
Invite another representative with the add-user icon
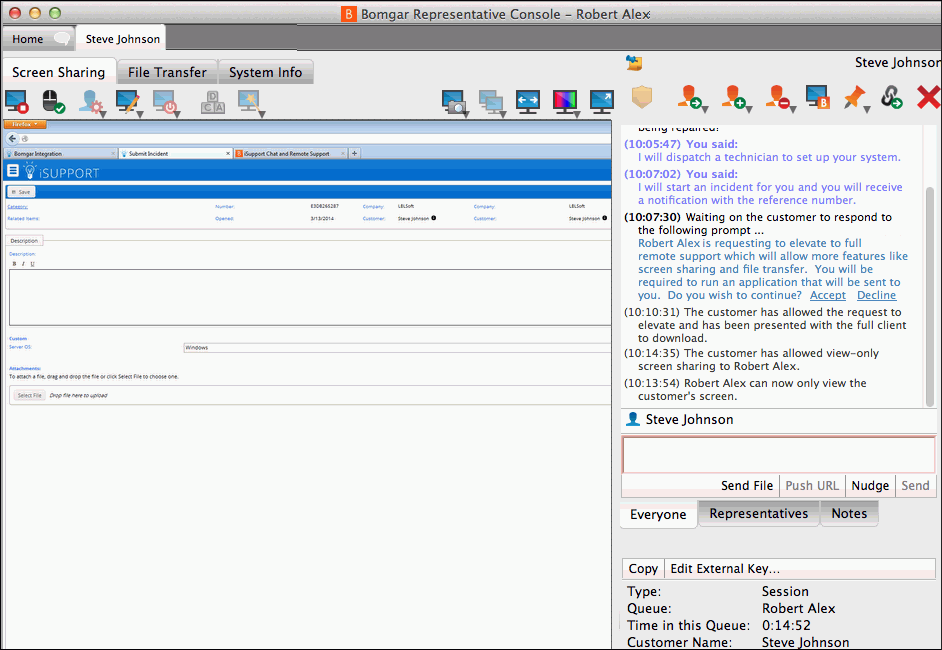click(732, 100)
